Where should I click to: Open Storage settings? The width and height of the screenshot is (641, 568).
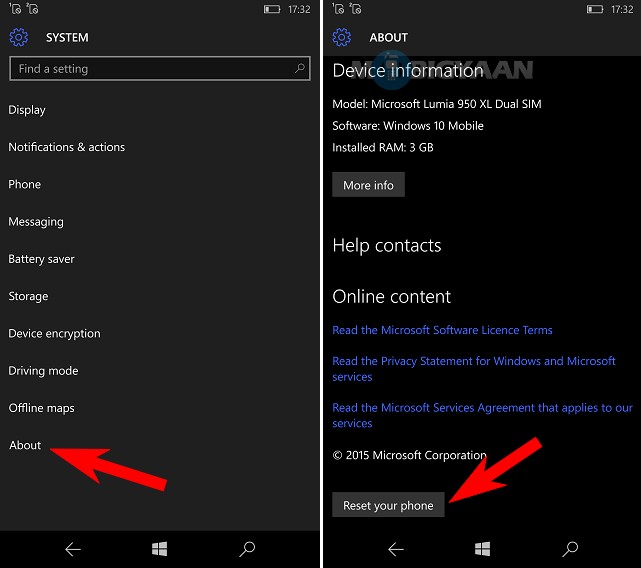click(x=28, y=296)
